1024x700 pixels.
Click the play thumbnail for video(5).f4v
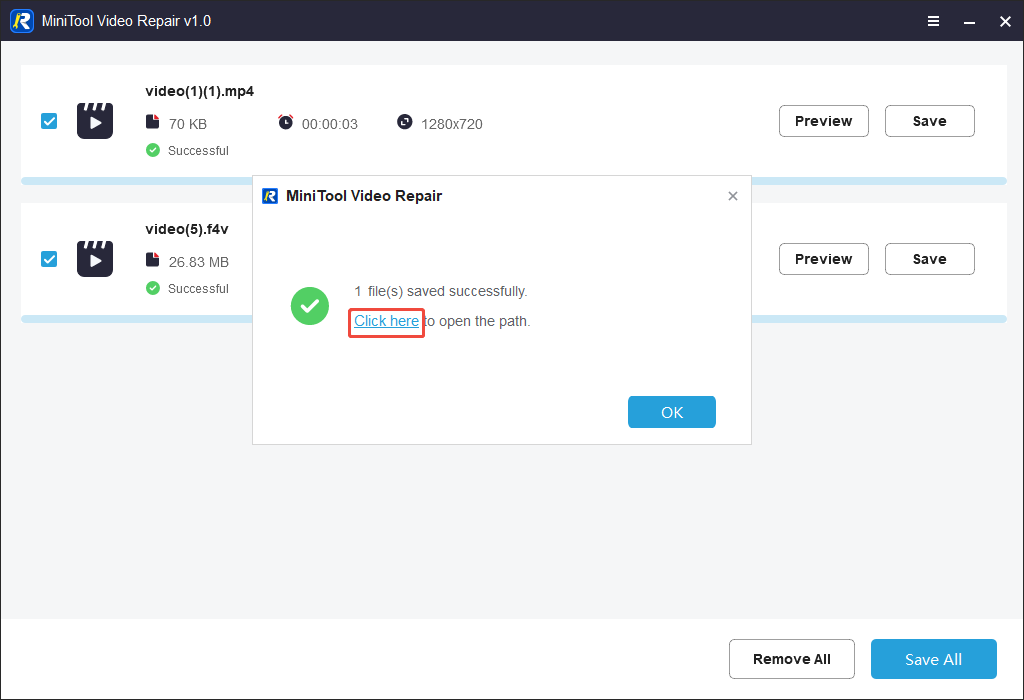pyautogui.click(x=94, y=258)
